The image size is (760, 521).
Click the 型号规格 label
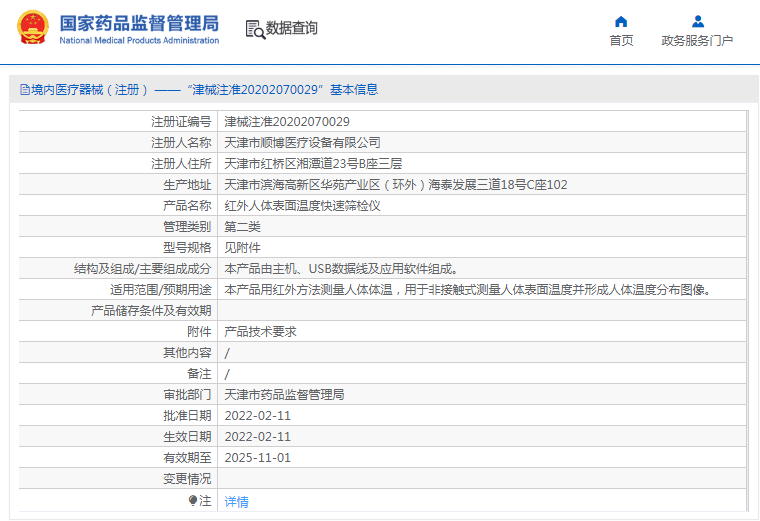coord(187,248)
